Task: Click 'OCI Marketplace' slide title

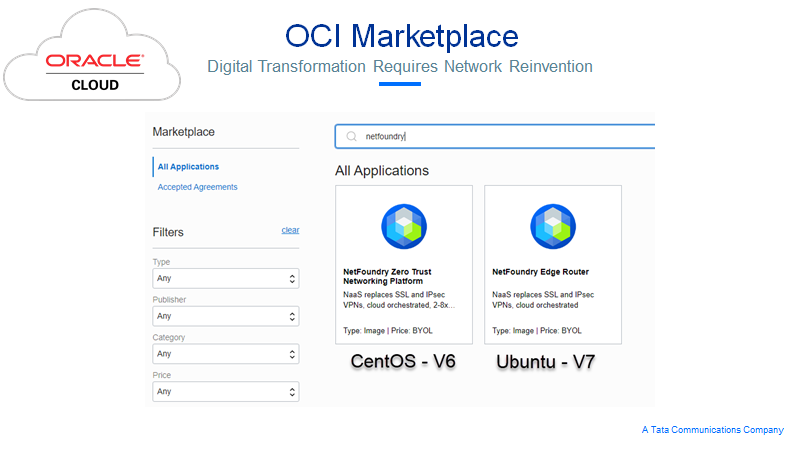Action: click(x=402, y=36)
